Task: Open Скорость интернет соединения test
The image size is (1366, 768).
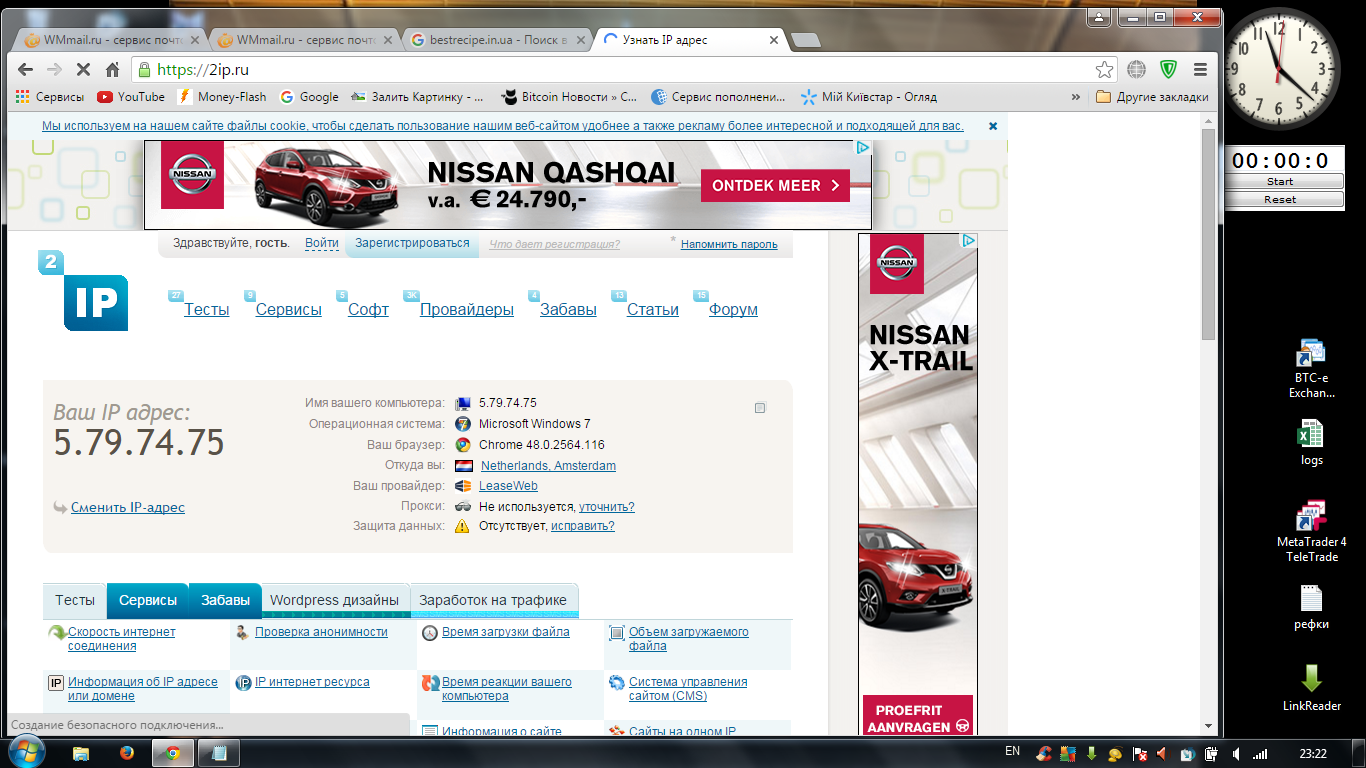Action: 122,639
